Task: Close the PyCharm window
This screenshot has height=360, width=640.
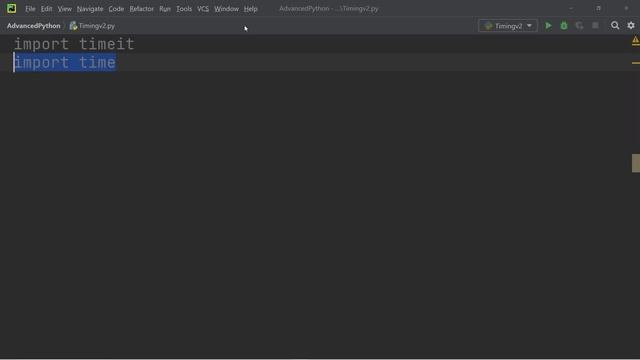Action: point(626,8)
